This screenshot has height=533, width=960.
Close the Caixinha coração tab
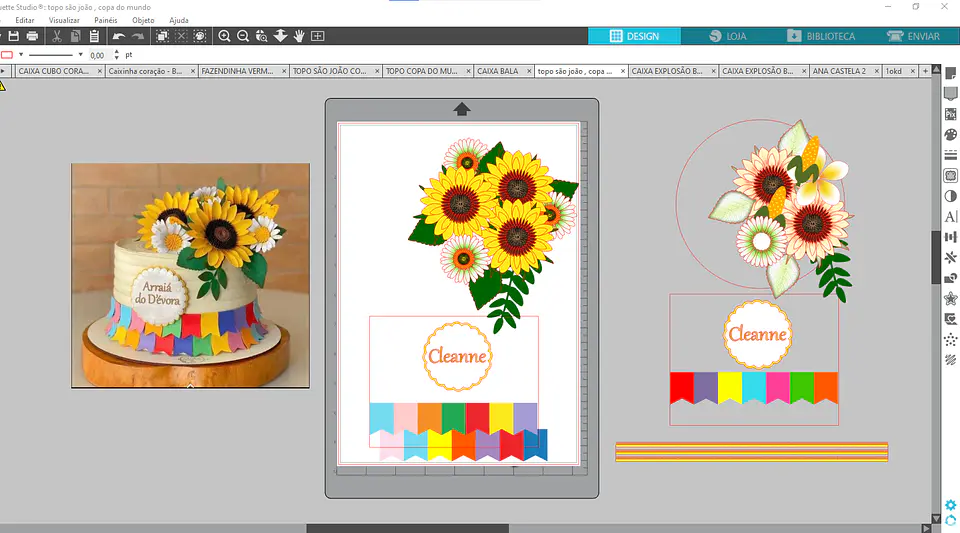[193, 72]
